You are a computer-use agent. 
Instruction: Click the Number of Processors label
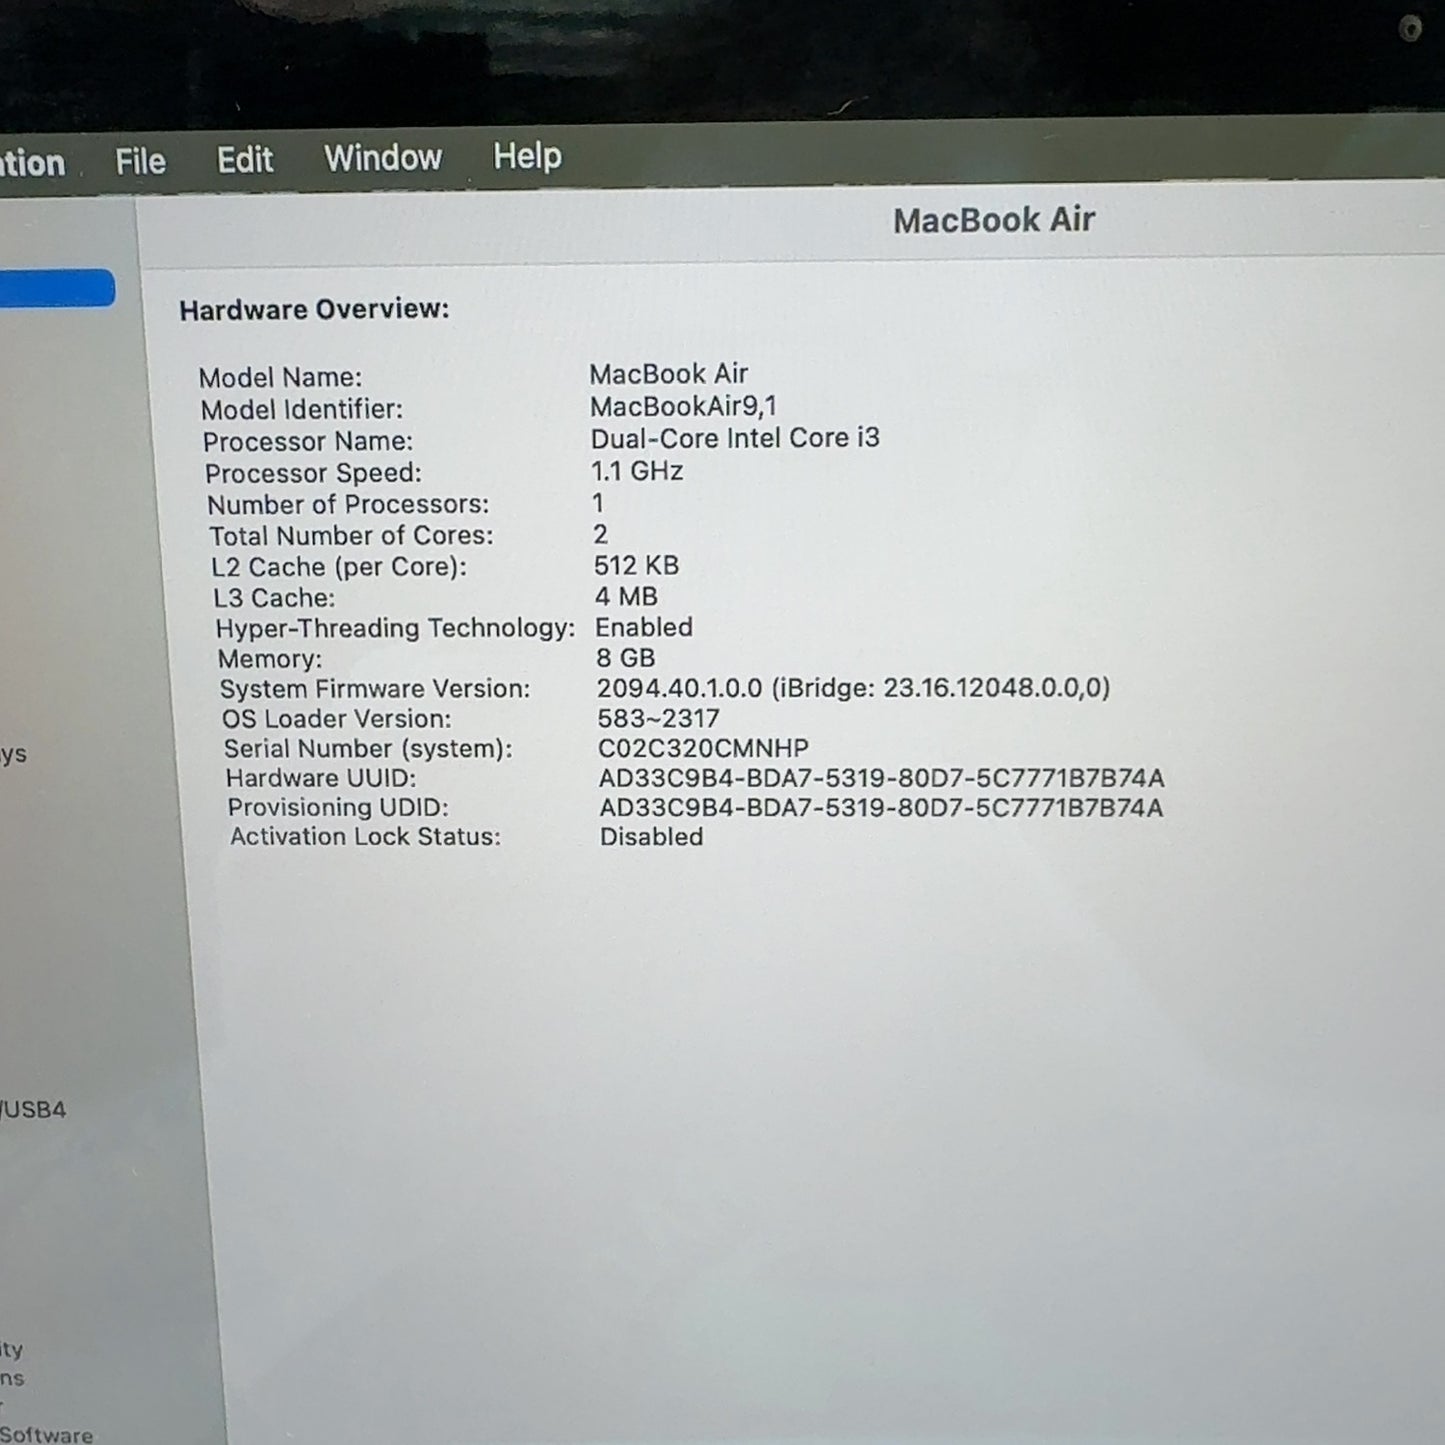click(x=348, y=504)
